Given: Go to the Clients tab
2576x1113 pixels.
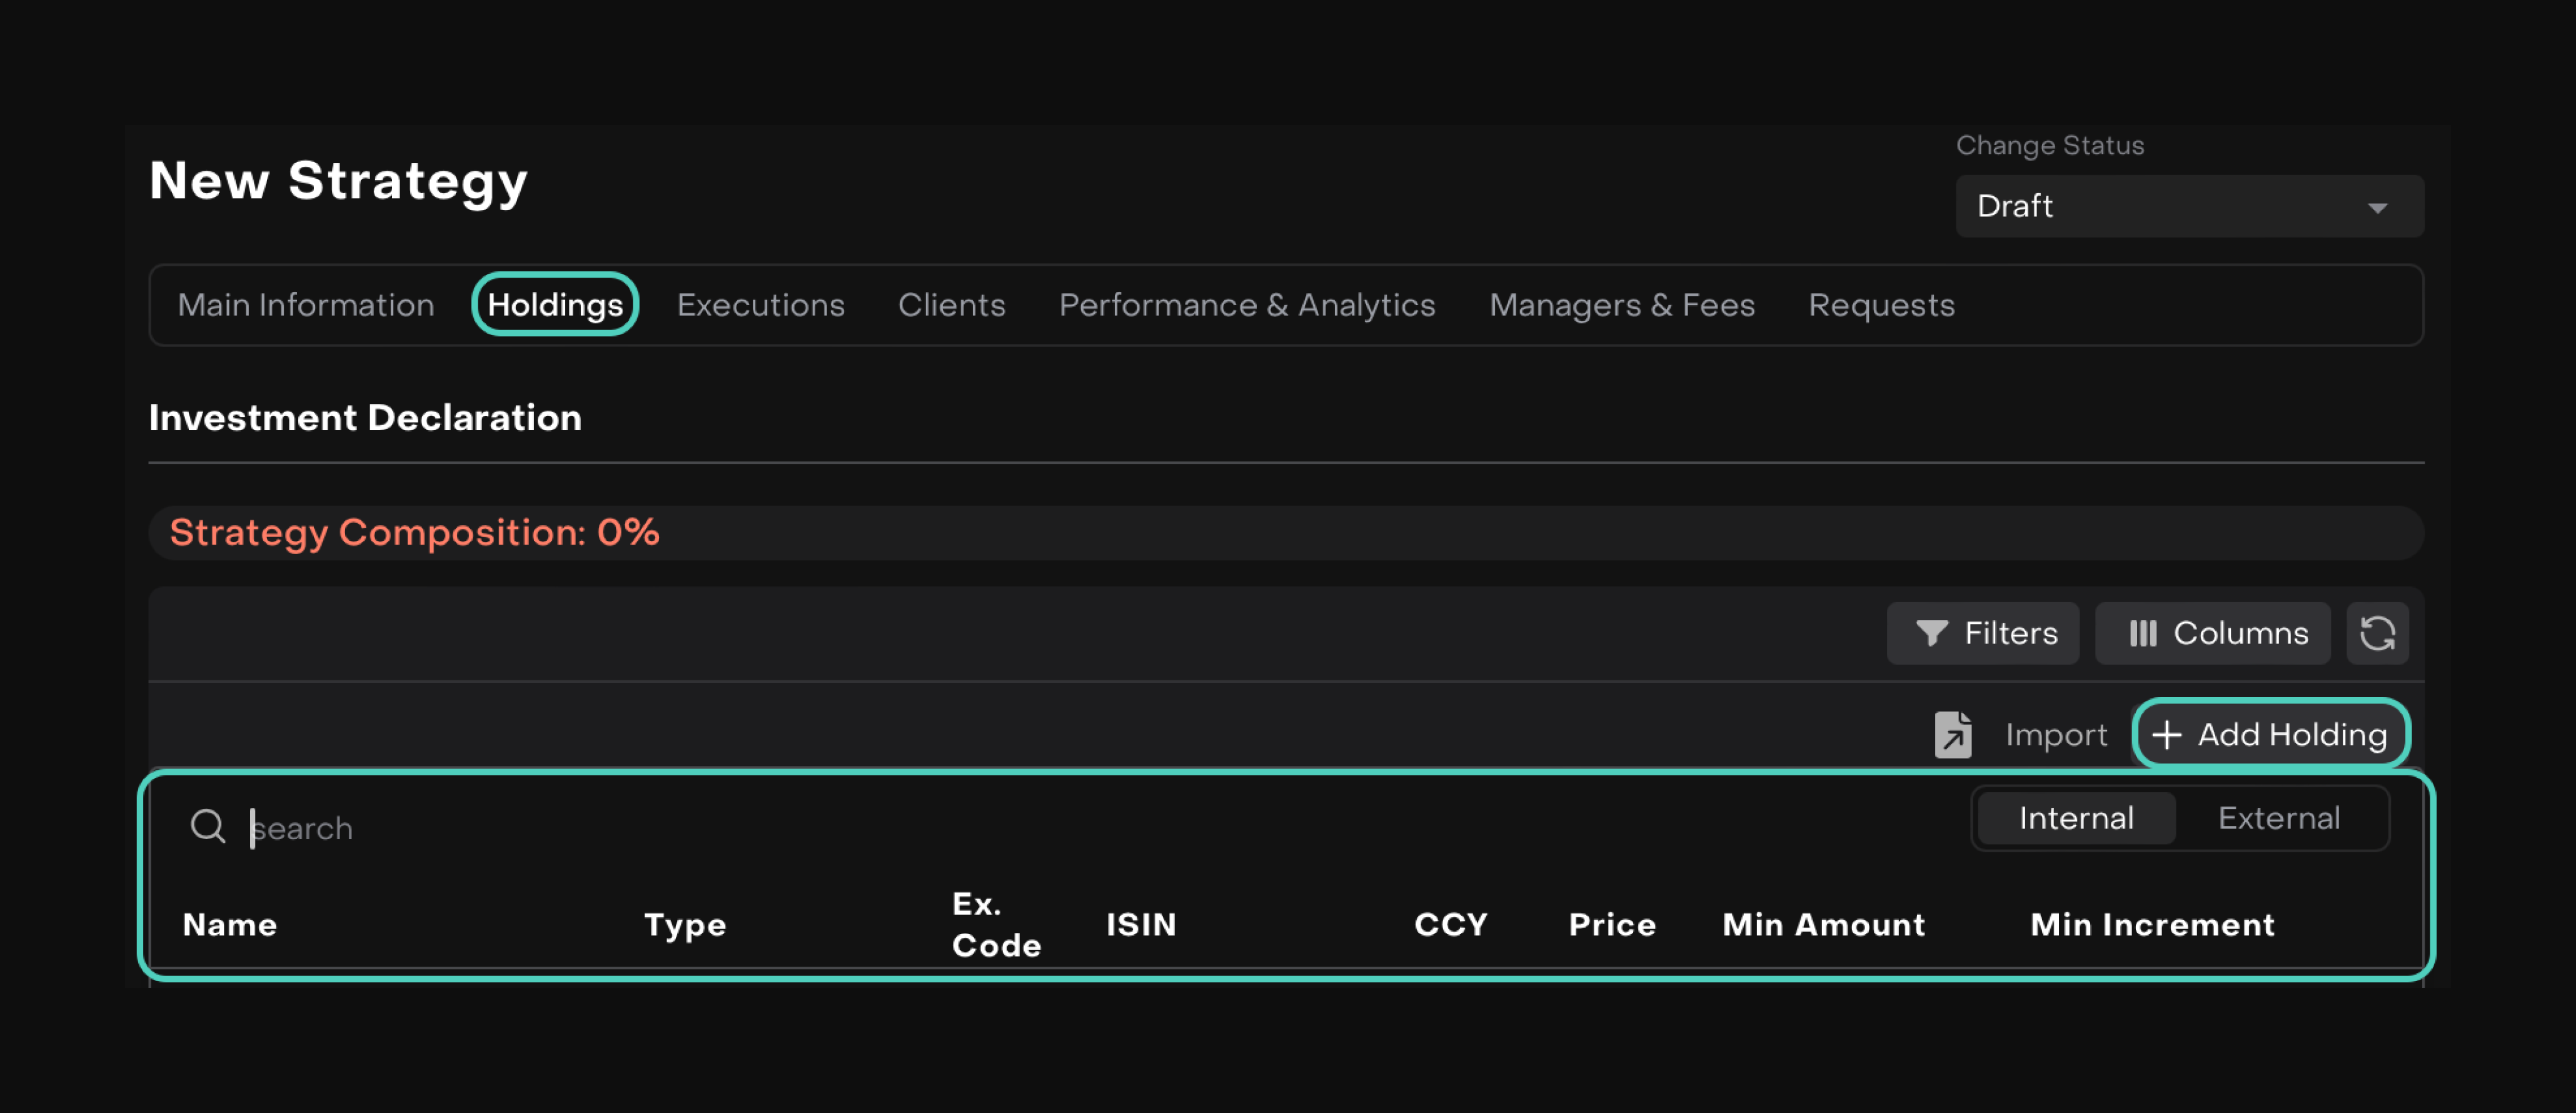Looking at the screenshot, I should point(951,305).
